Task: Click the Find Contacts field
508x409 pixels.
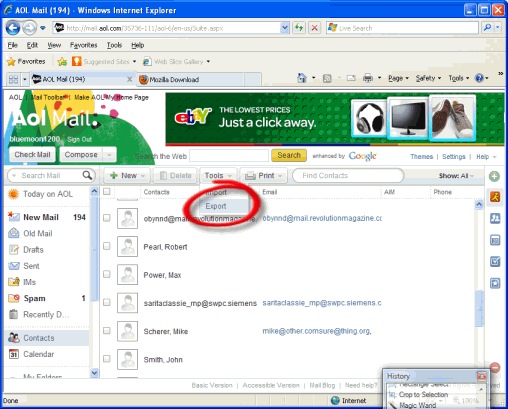Action: tap(348, 176)
